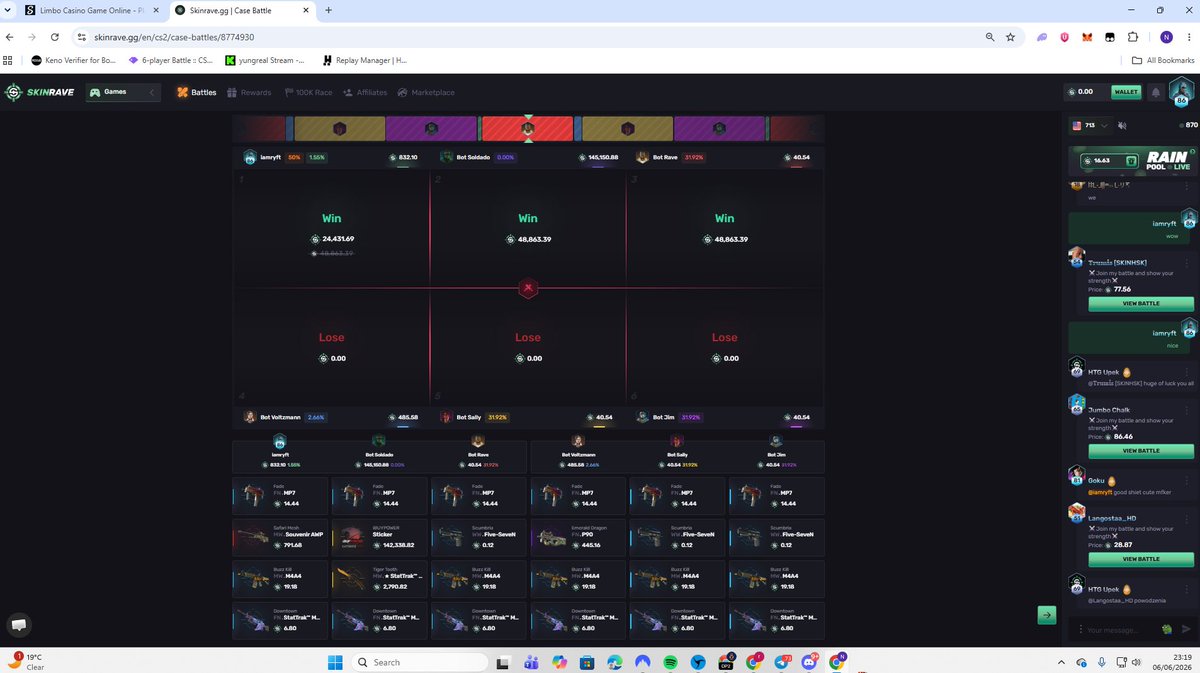Open the All Bookmarks folder
Image resolution: width=1200 pixels, height=673 pixels.
click(1163, 60)
